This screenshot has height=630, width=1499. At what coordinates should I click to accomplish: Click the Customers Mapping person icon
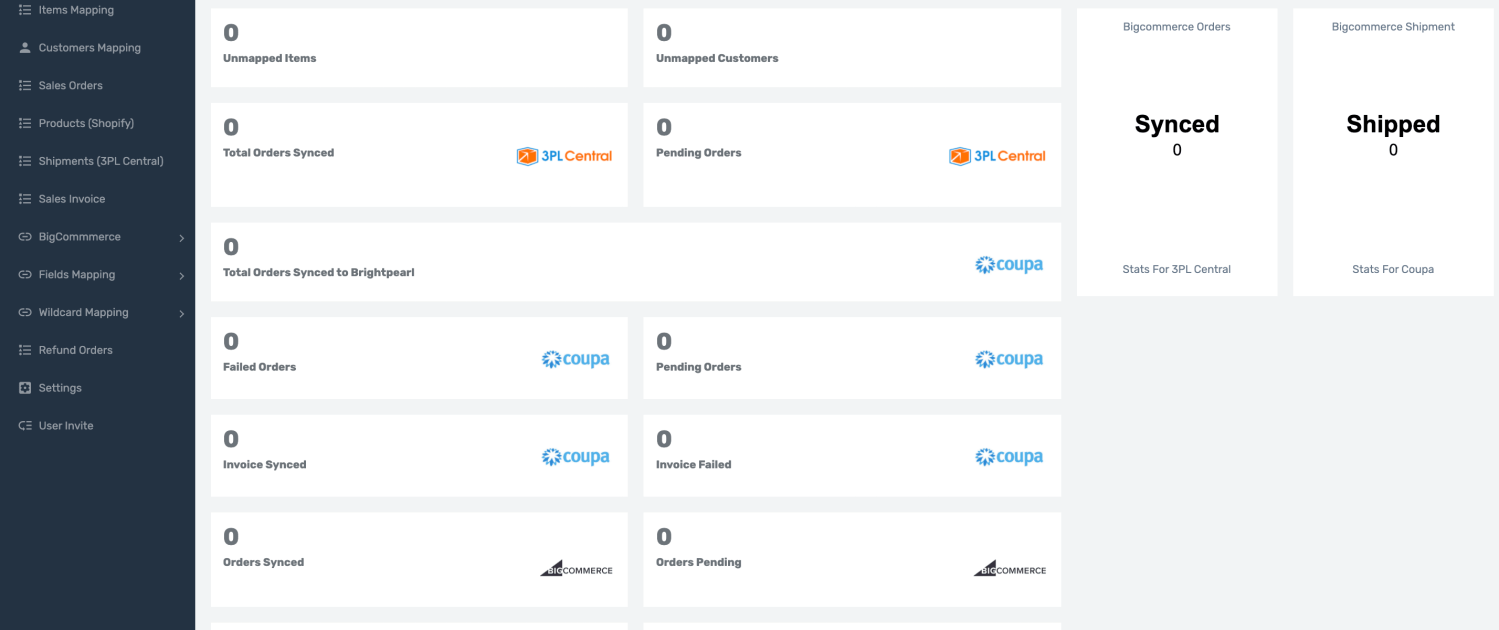tap(25, 48)
